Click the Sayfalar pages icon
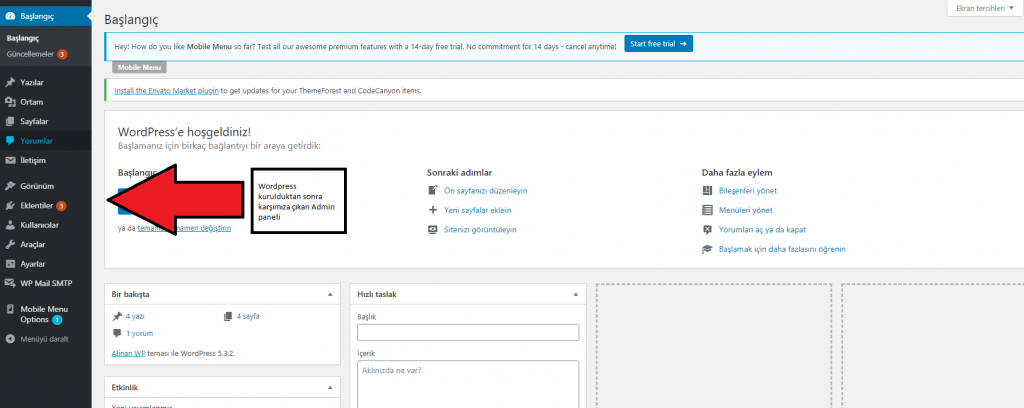This screenshot has height=408, width=1024. [x=10, y=121]
